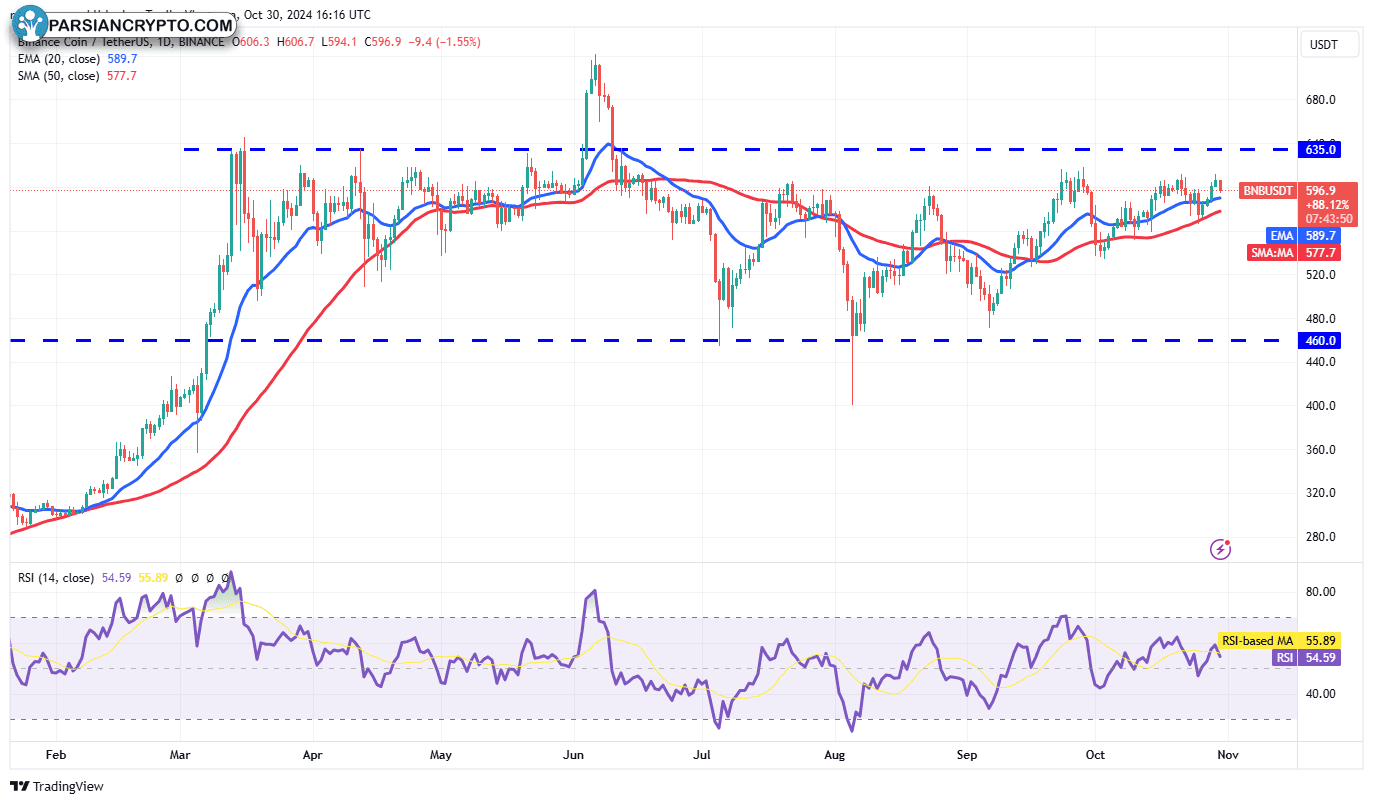
Task: Click the O606.3 open price value
Action: tap(250, 42)
